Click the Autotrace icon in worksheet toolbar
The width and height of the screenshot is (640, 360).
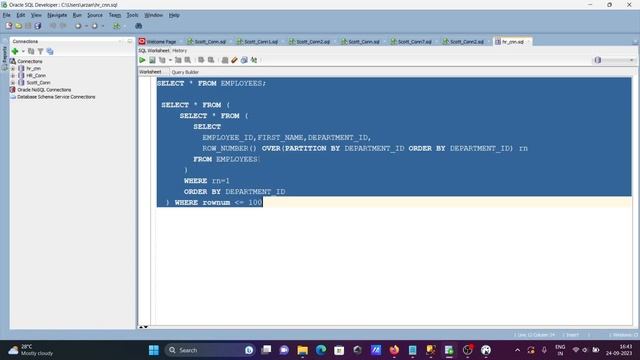point(178,60)
